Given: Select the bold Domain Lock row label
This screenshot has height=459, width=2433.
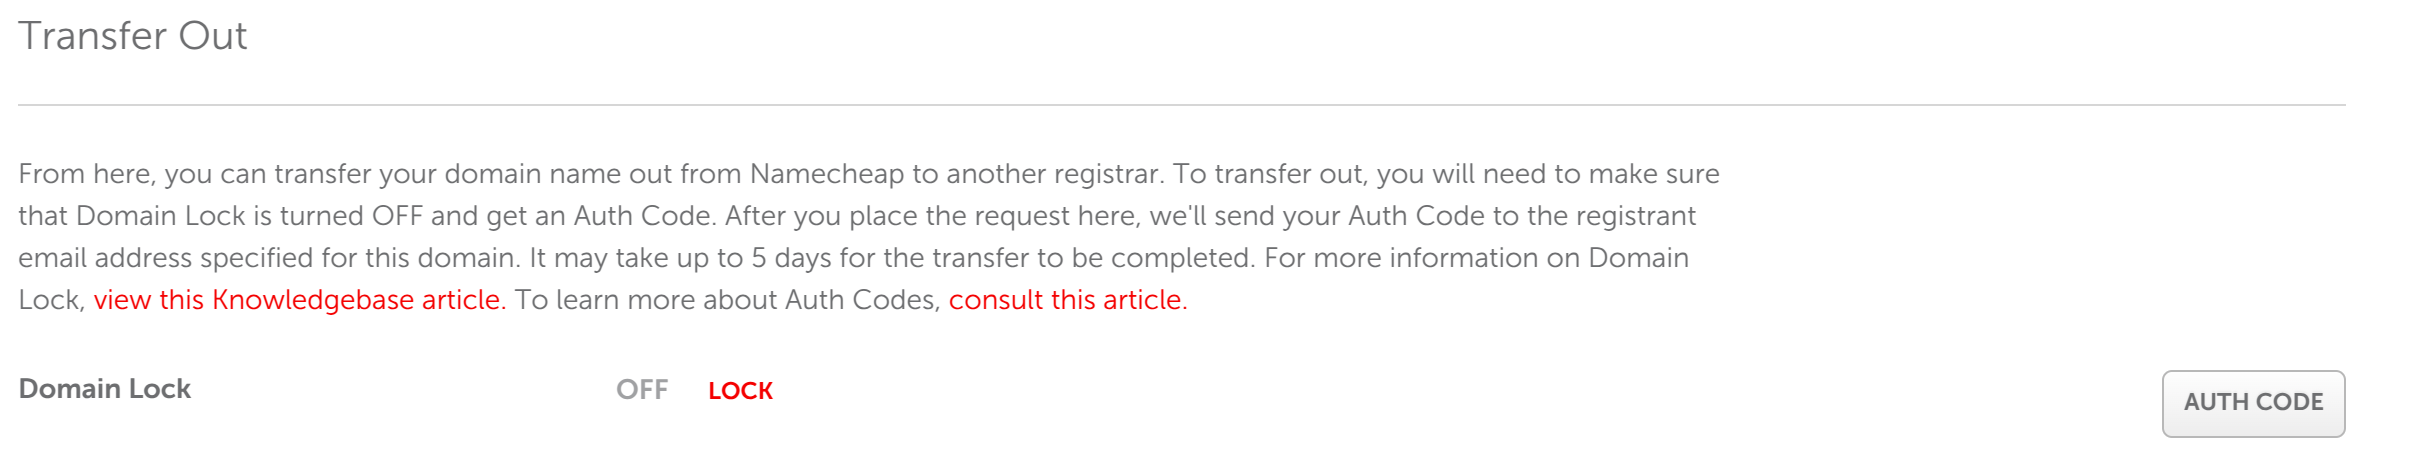Looking at the screenshot, I should click(x=105, y=389).
